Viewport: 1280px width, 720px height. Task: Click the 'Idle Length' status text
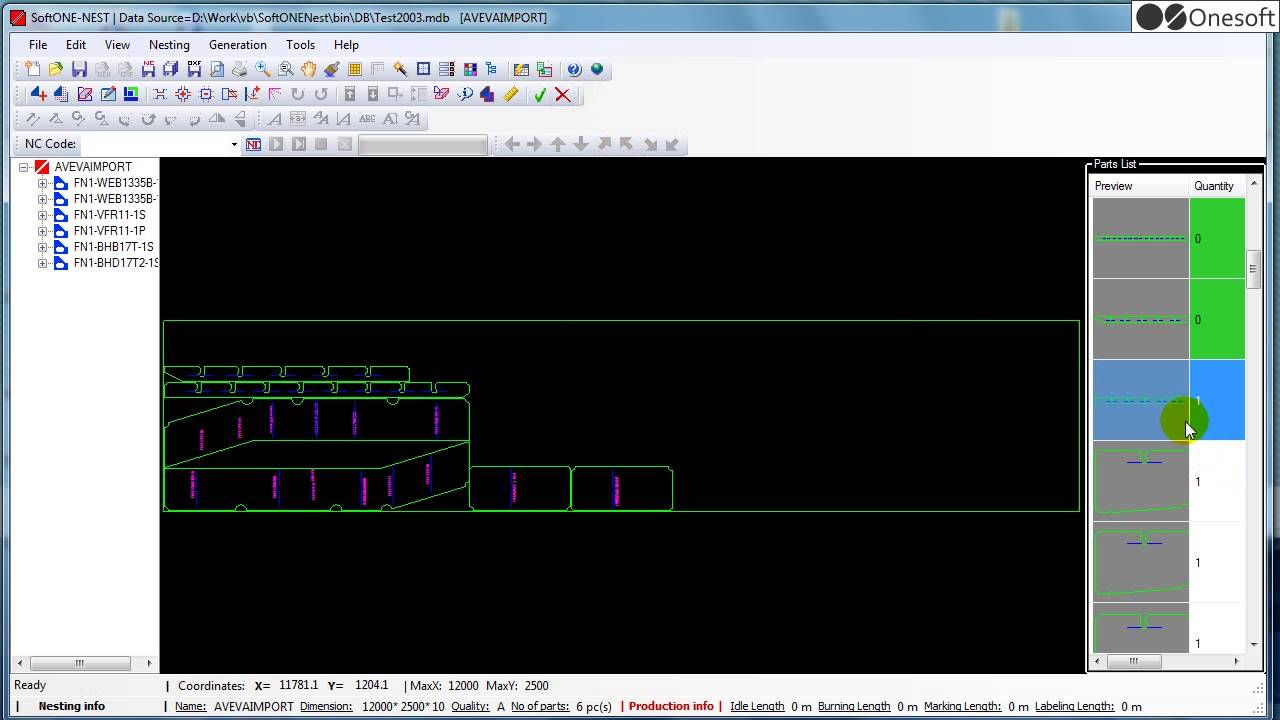click(x=757, y=706)
